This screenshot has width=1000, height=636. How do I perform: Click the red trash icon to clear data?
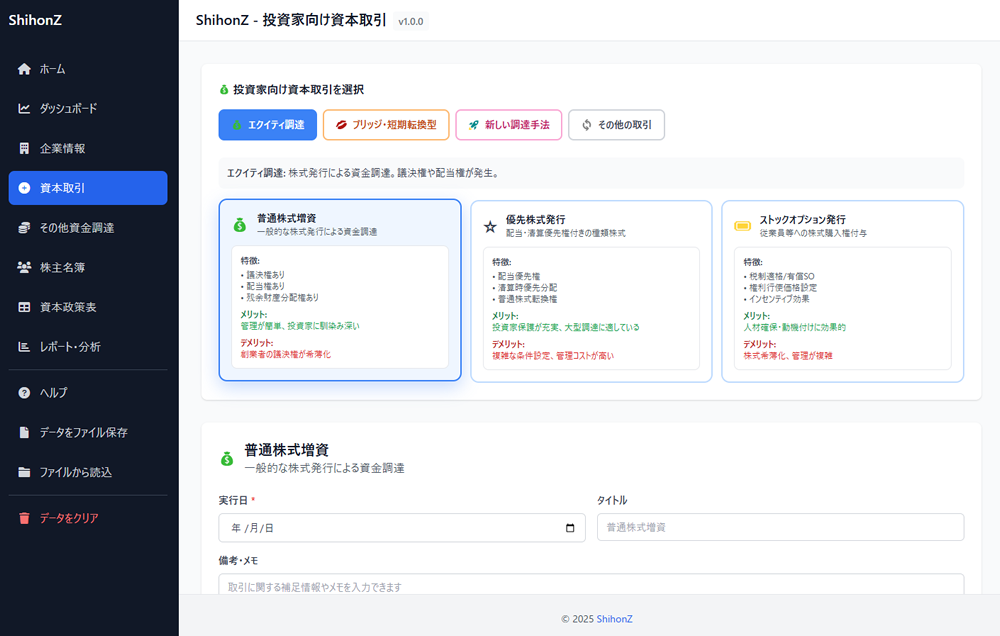tap(25, 518)
